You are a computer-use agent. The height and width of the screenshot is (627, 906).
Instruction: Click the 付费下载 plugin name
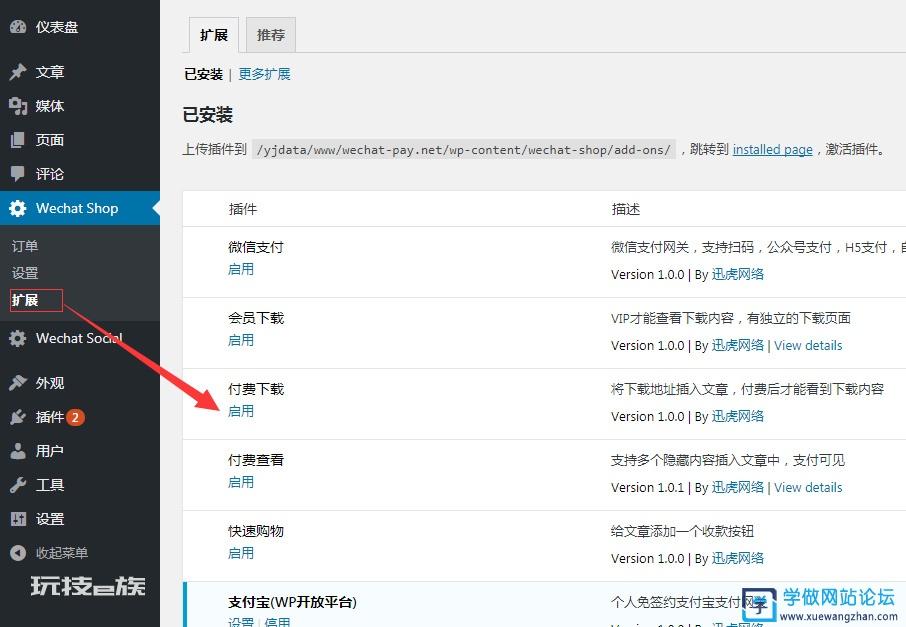[x=256, y=389]
